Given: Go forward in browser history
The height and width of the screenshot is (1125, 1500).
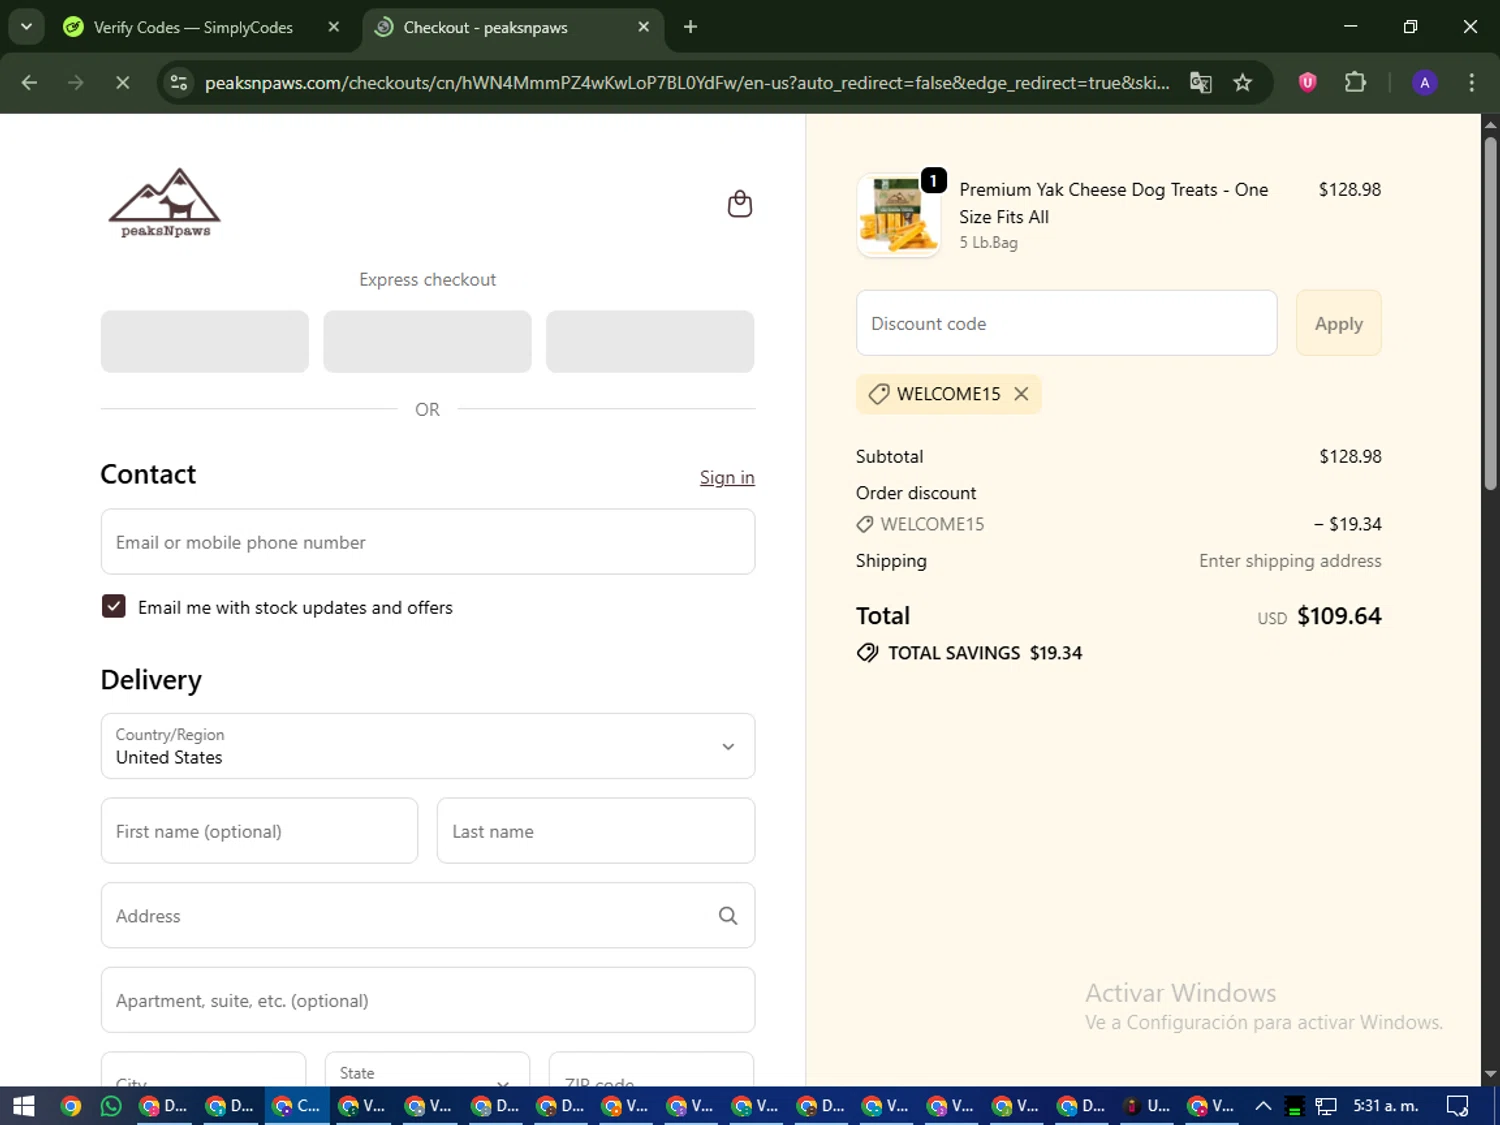Looking at the screenshot, I should [x=76, y=83].
